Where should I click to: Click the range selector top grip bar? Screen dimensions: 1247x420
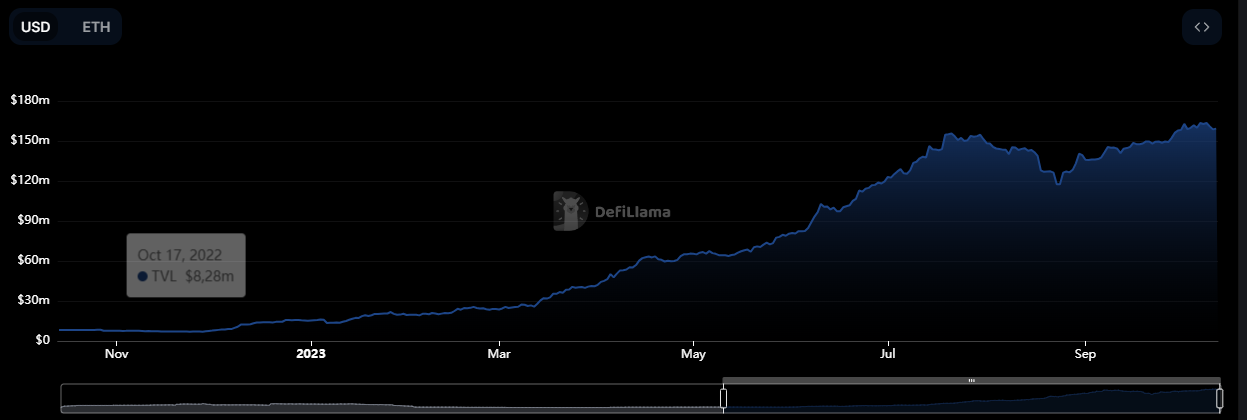point(971,380)
